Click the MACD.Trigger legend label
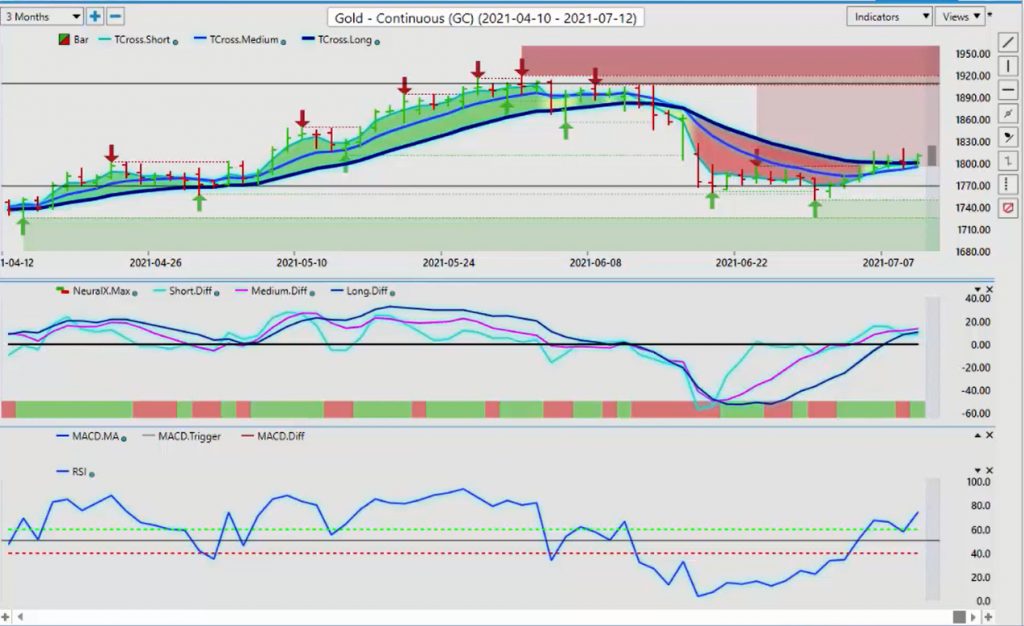Screen dimensions: 1024x626 tap(189, 436)
